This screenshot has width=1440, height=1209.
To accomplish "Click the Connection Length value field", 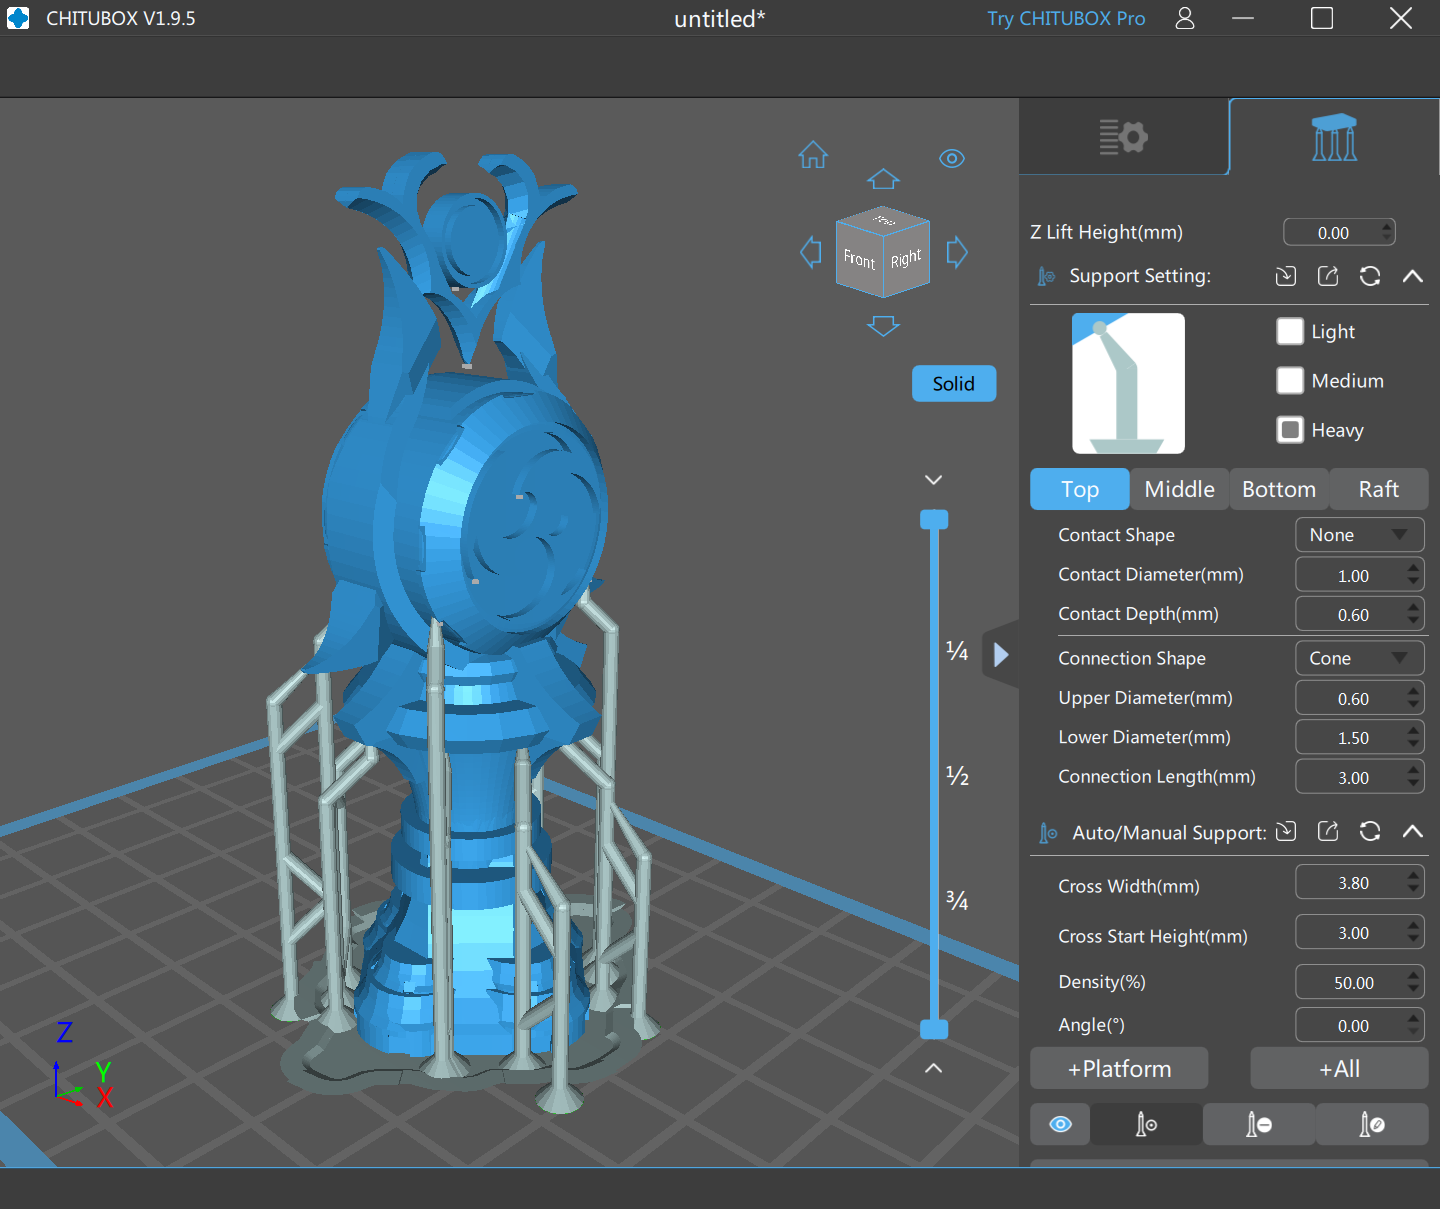I will [1360, 777].
